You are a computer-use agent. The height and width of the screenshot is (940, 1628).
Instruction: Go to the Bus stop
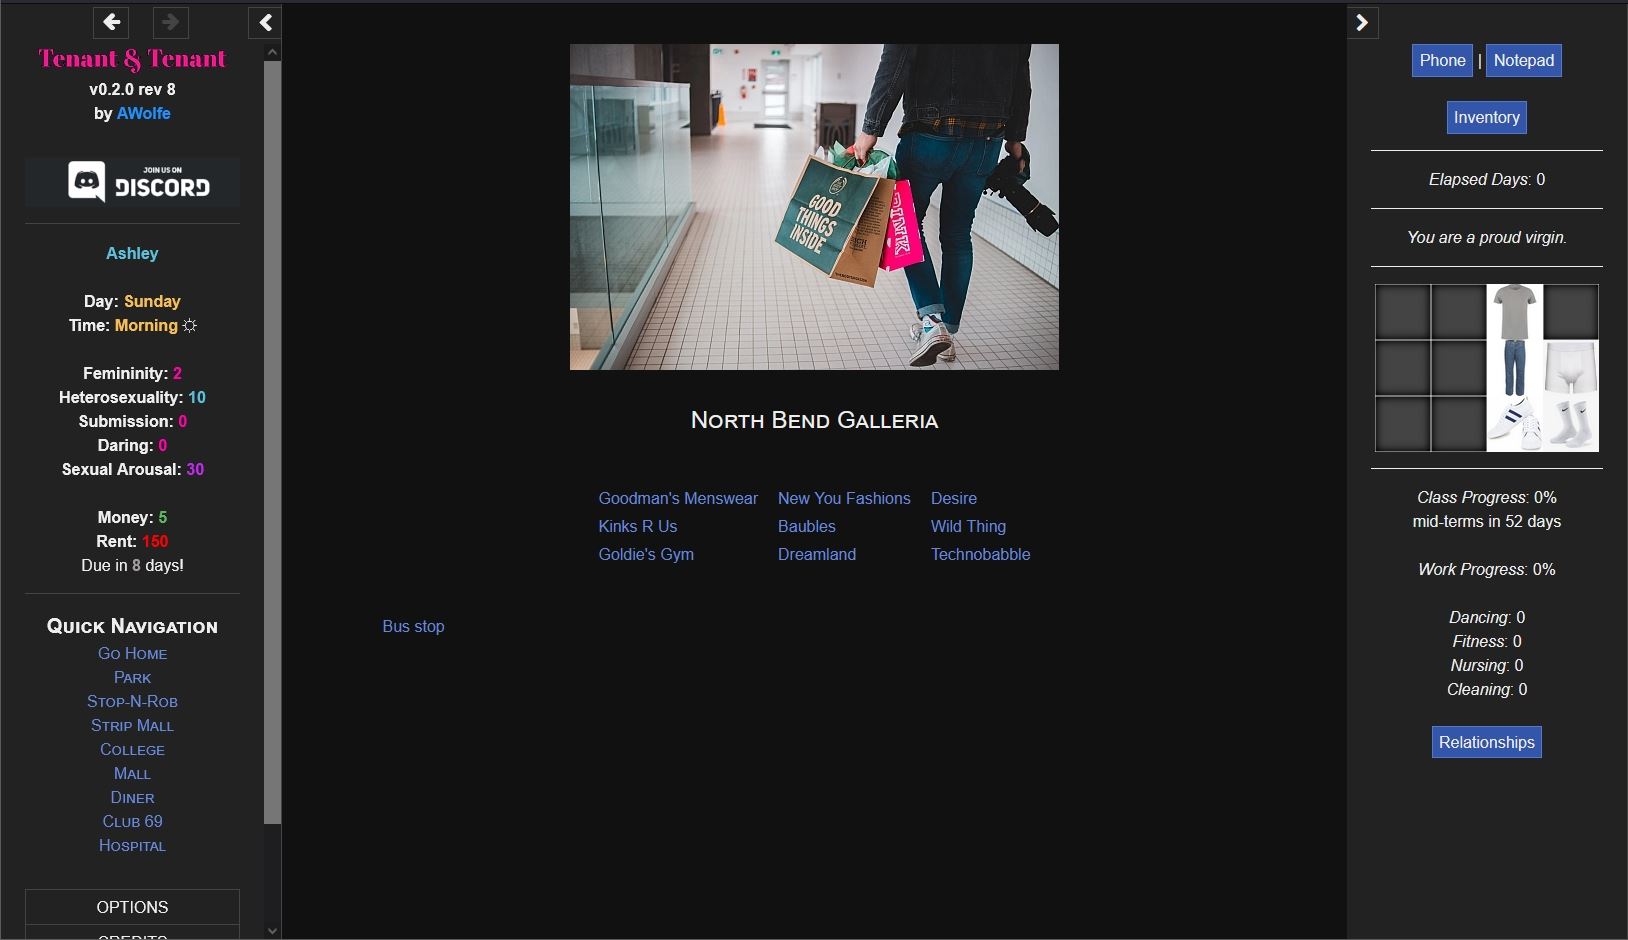(413, 626)
